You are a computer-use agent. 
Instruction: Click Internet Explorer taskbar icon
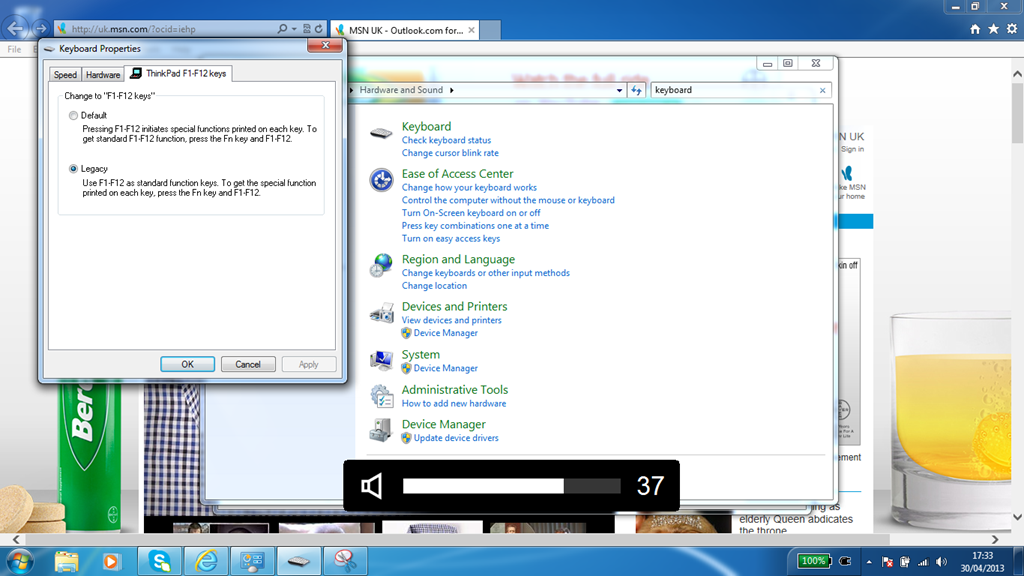207,561
